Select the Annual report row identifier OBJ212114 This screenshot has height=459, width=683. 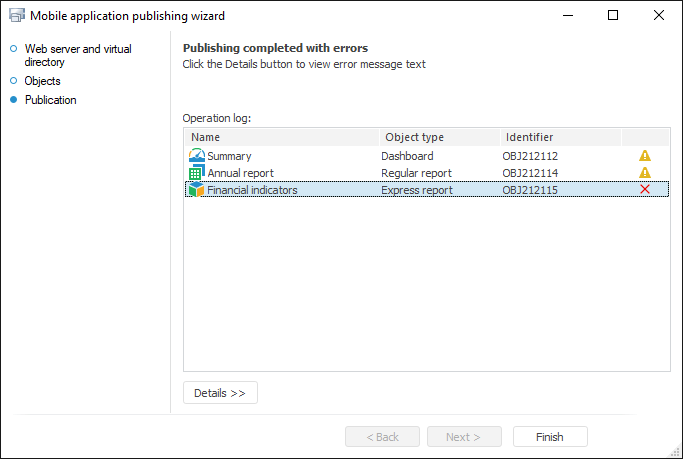click(530, 173)
